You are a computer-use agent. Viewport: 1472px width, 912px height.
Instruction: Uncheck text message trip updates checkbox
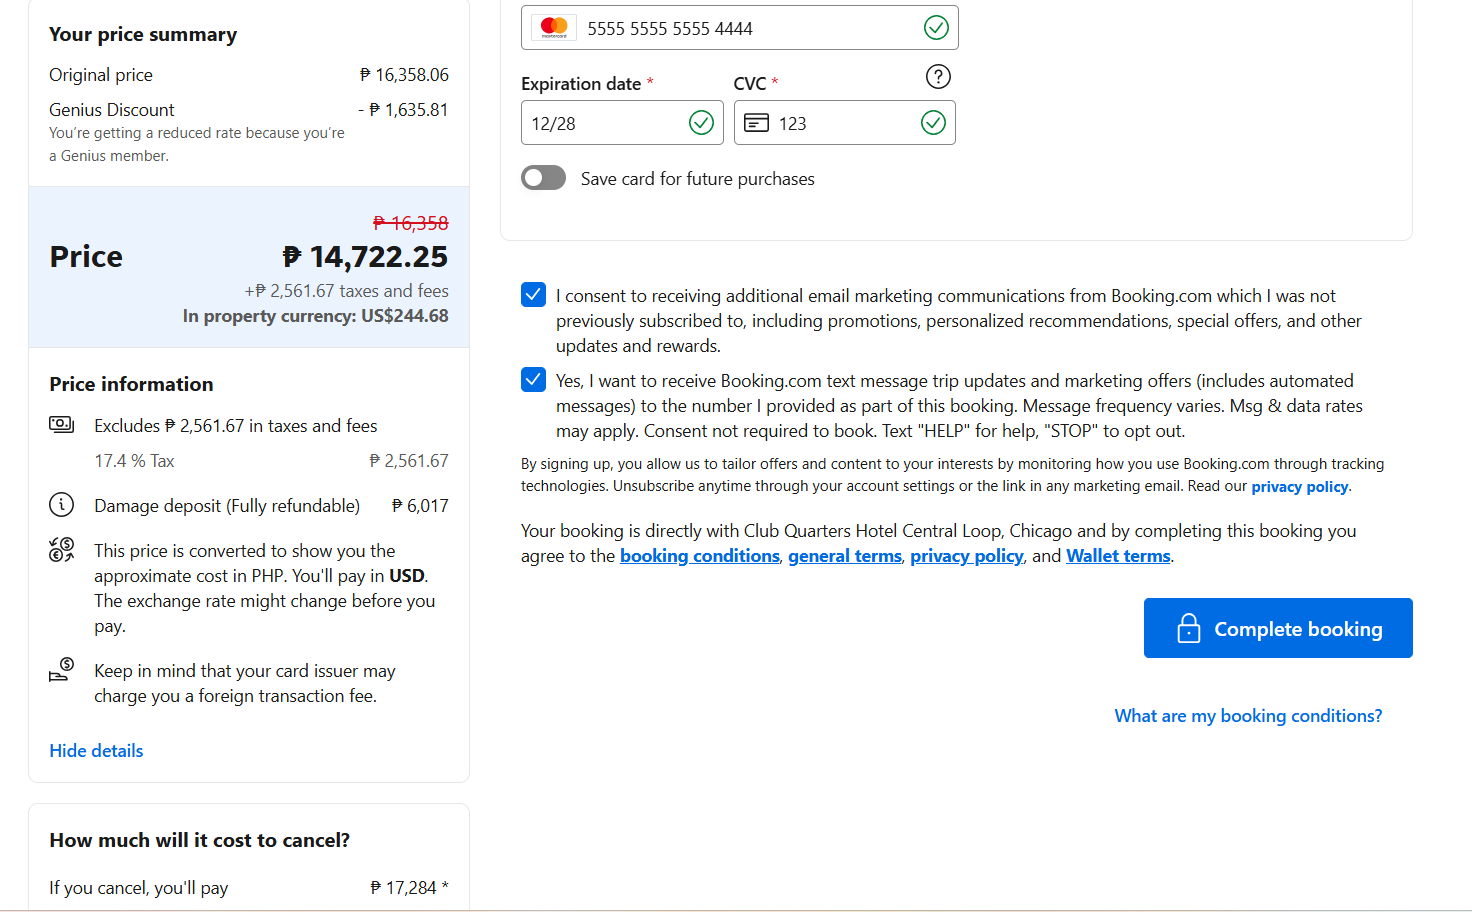pyautogui.click(x=534, y=380)
